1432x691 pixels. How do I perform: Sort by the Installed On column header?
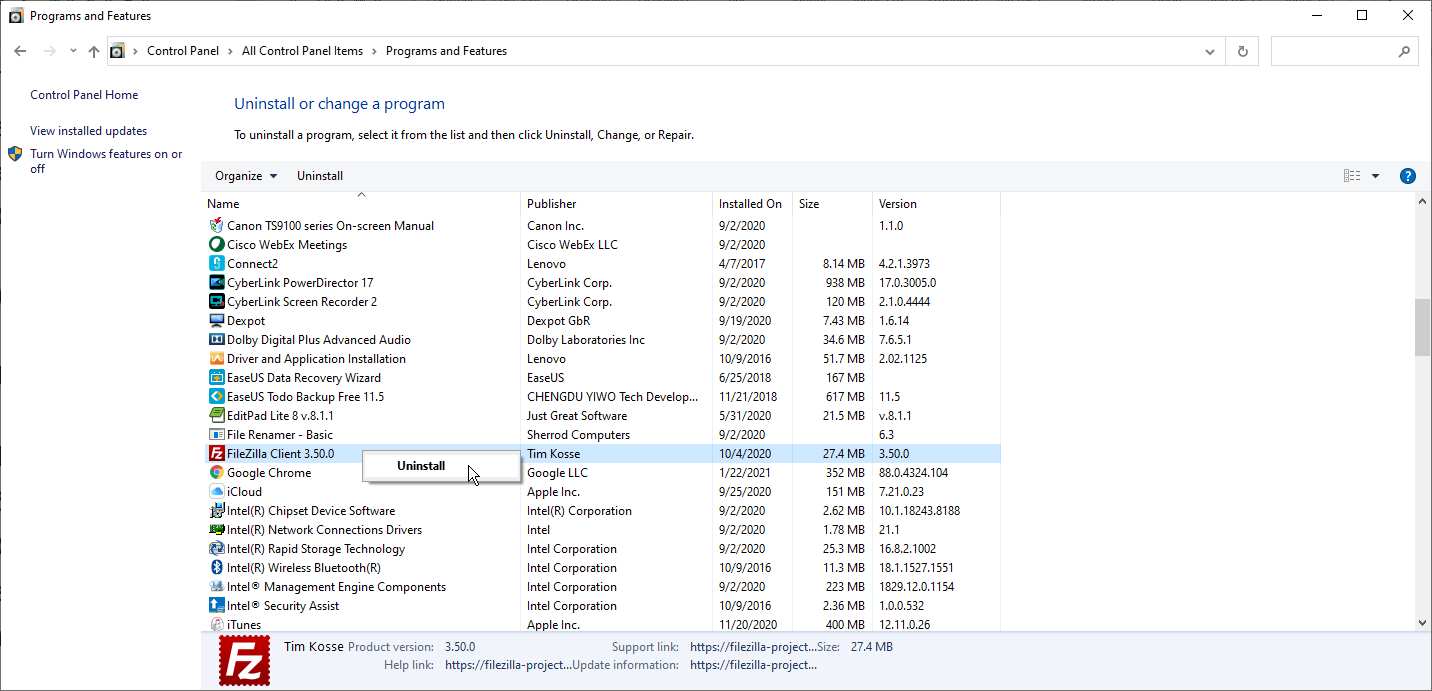point(752,204)
